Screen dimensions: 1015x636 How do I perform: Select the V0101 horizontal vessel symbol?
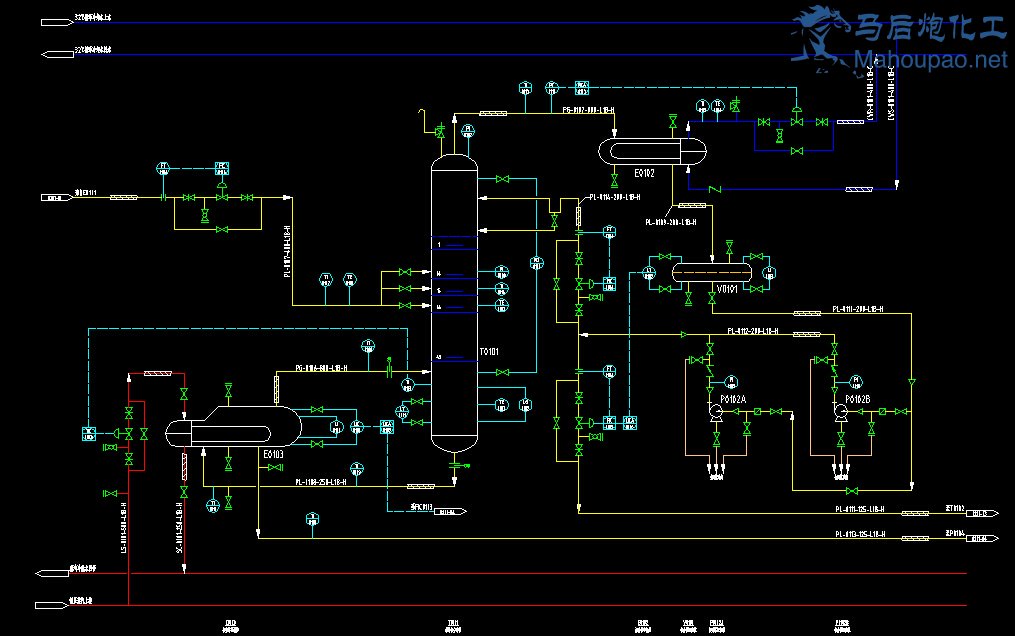click(711, 272)
